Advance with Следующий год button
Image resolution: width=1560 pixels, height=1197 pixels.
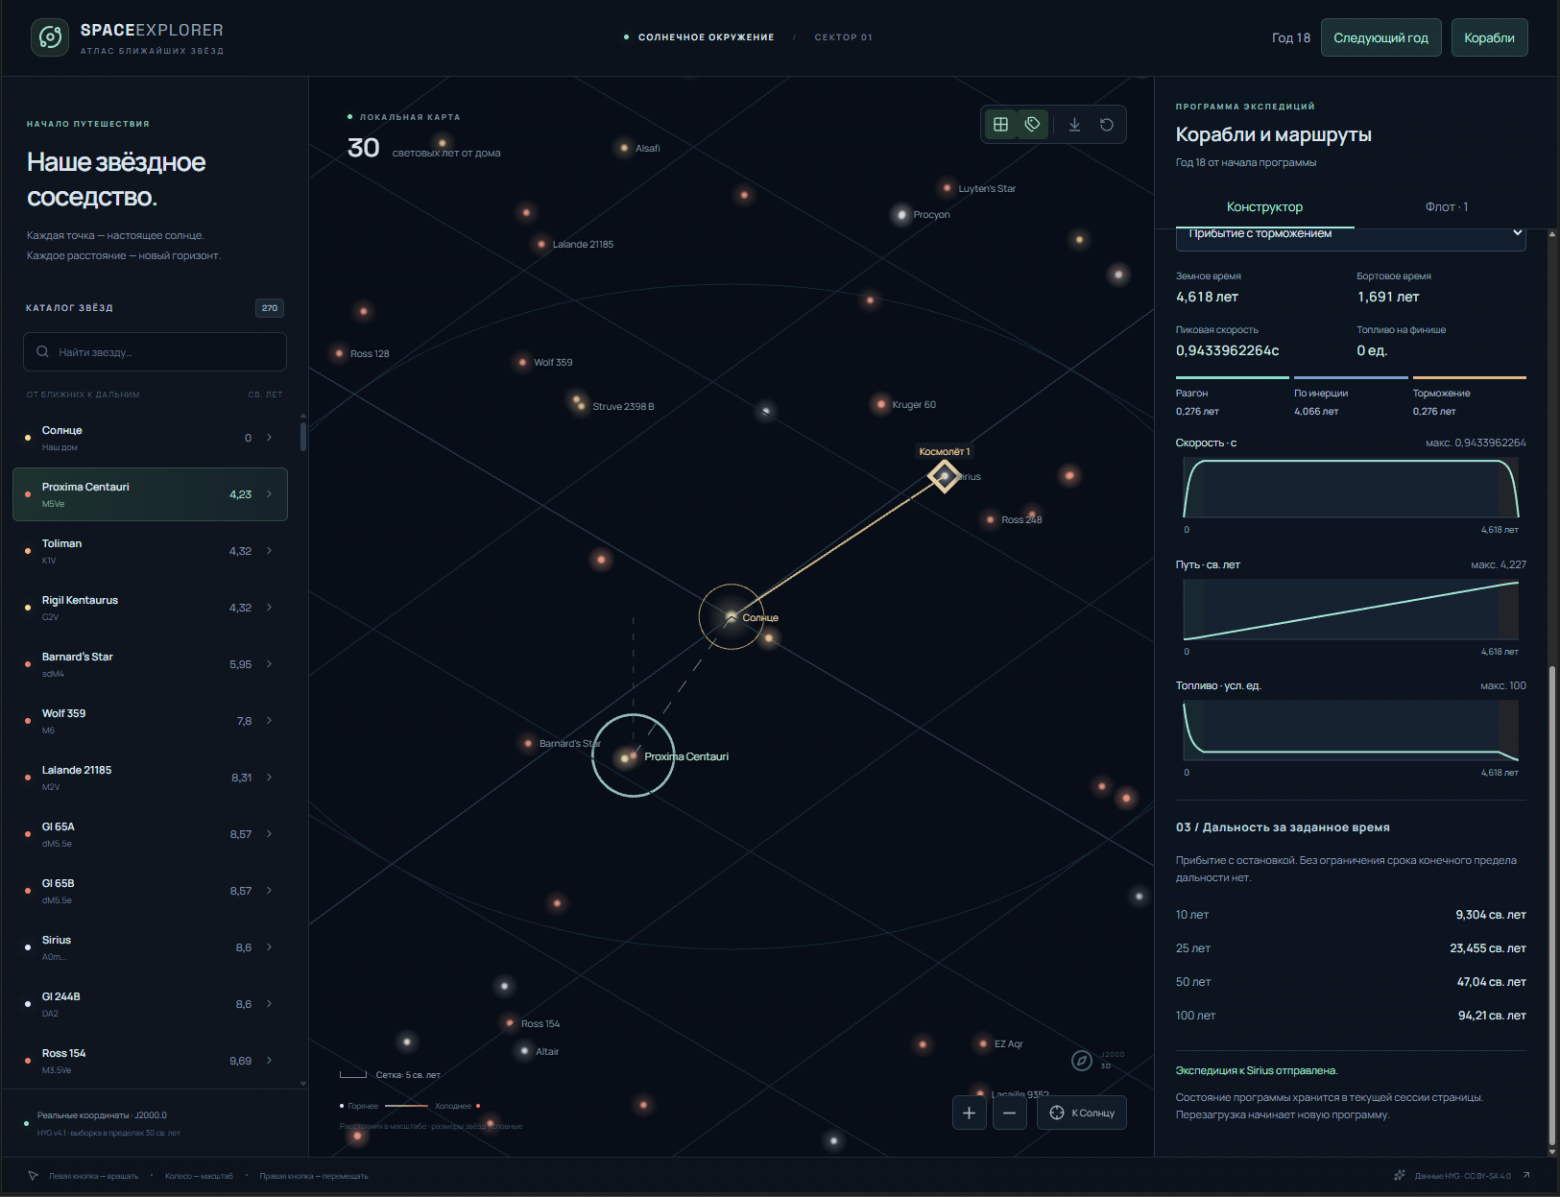tap(1381, 38)
